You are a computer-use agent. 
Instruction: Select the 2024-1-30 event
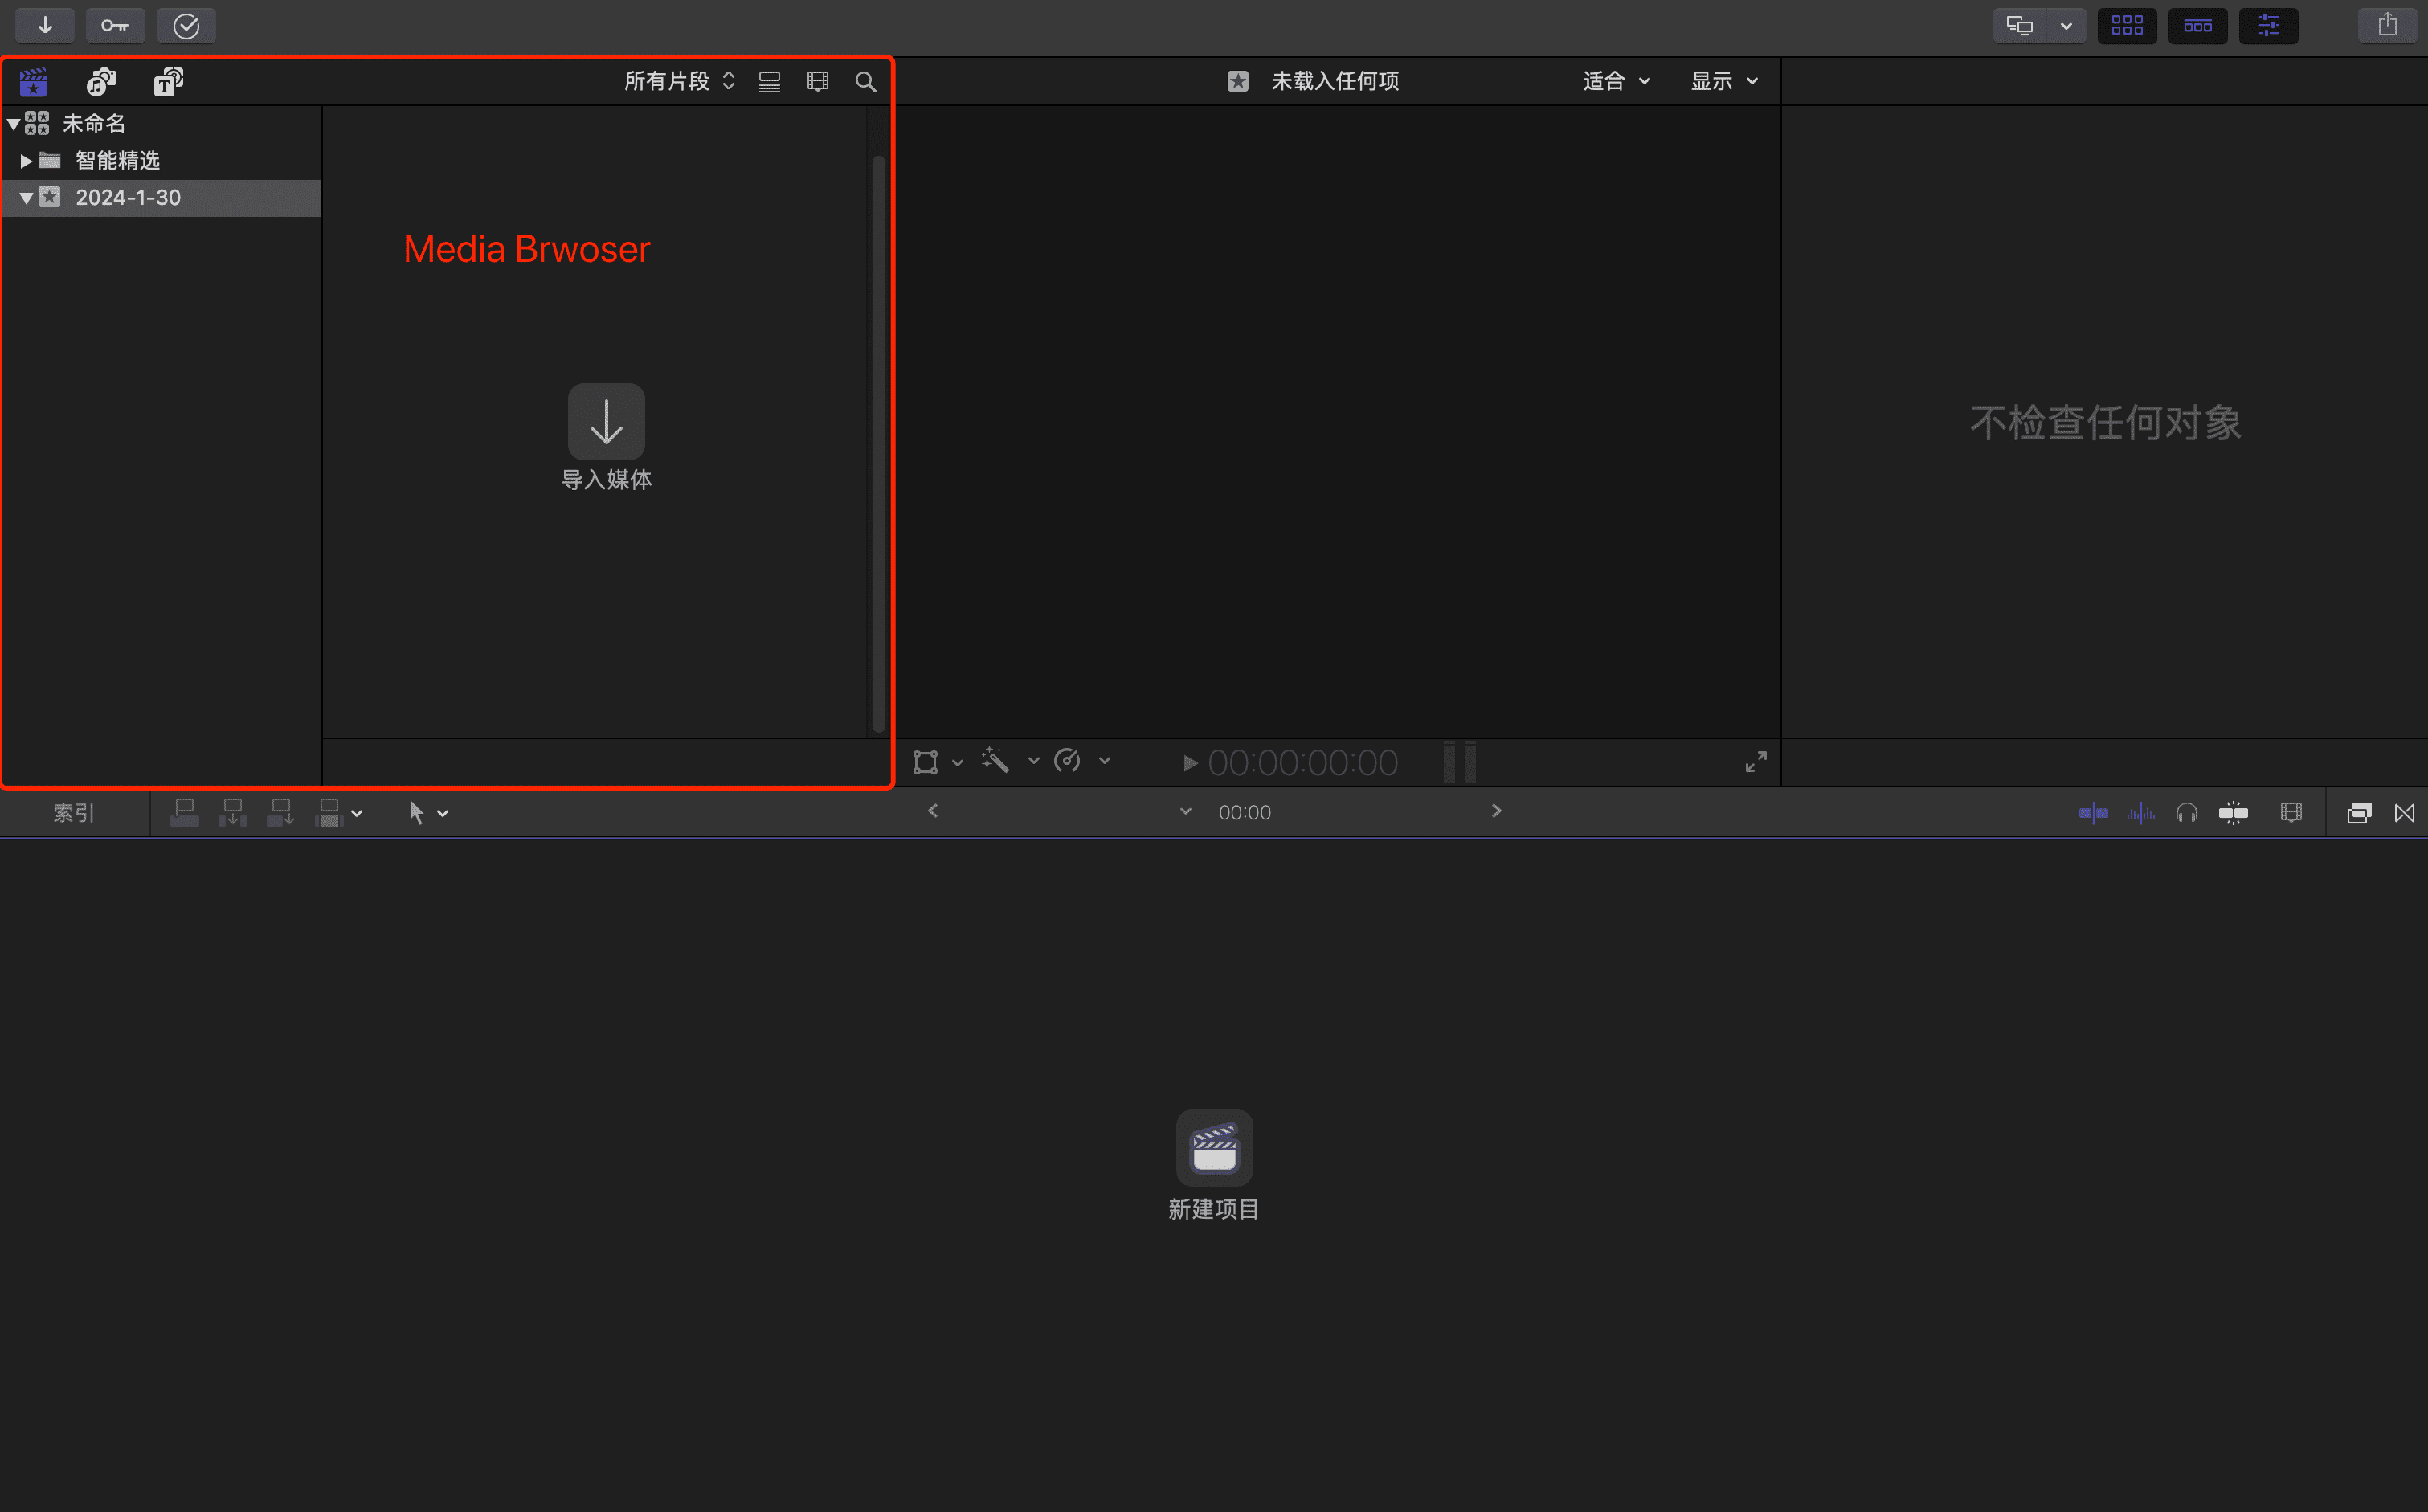click(161, 198)
